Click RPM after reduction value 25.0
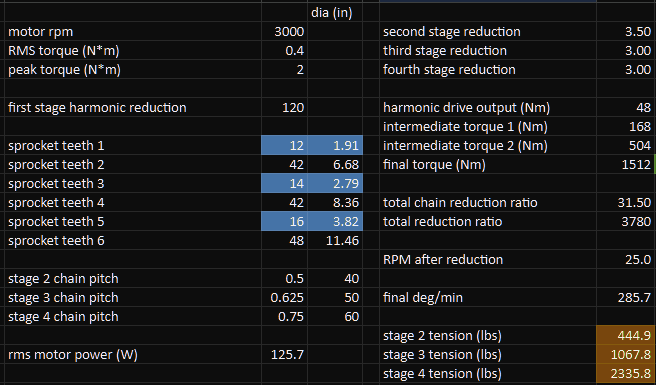 coord(626,259)
